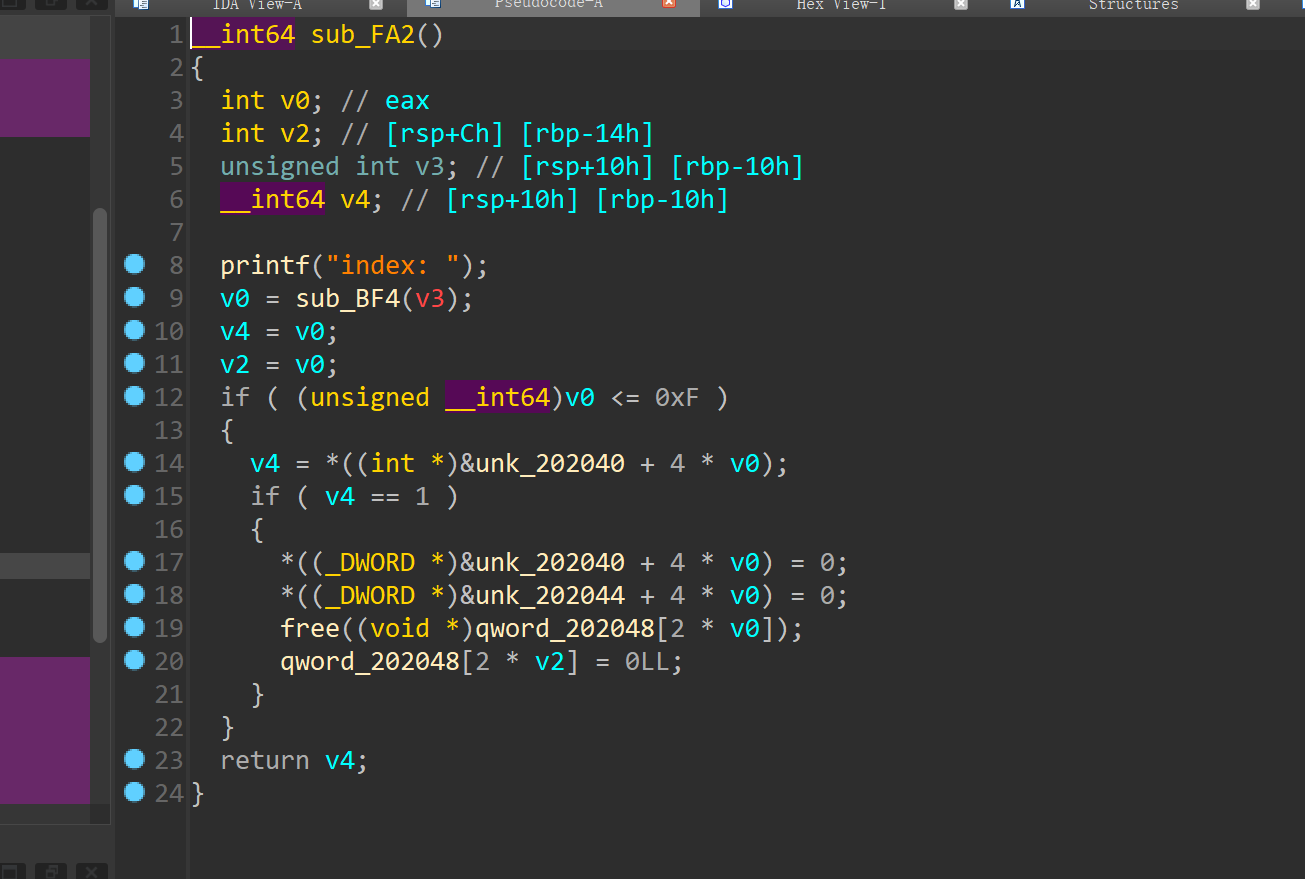The width and height of the screenshot is (1305, 879).
Task: Click the [rbp-14h] comment on line 4
Action: pos(588,134)
